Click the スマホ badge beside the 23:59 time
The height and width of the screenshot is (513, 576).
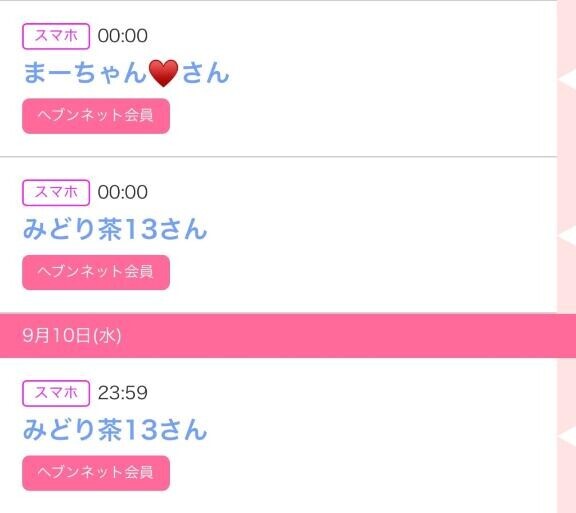(56, 393)
